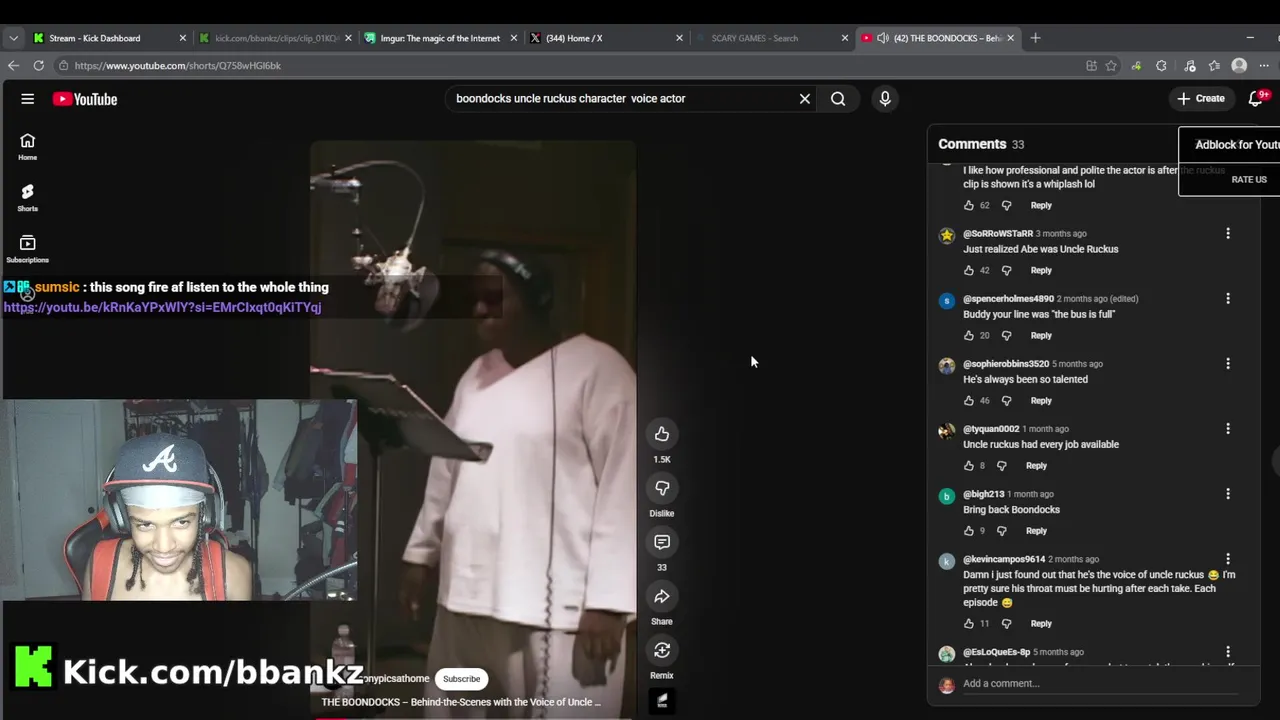Open options menu for @spencerholmes4890 comment
The image size is (1280, 720).
pyautogui.click(x=1228, y=299)
